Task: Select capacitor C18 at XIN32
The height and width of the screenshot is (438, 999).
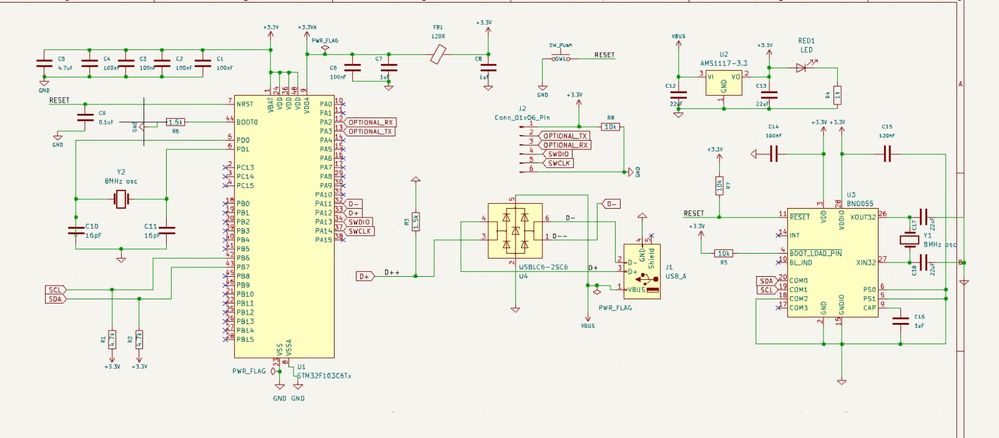Action: point(924,262)
